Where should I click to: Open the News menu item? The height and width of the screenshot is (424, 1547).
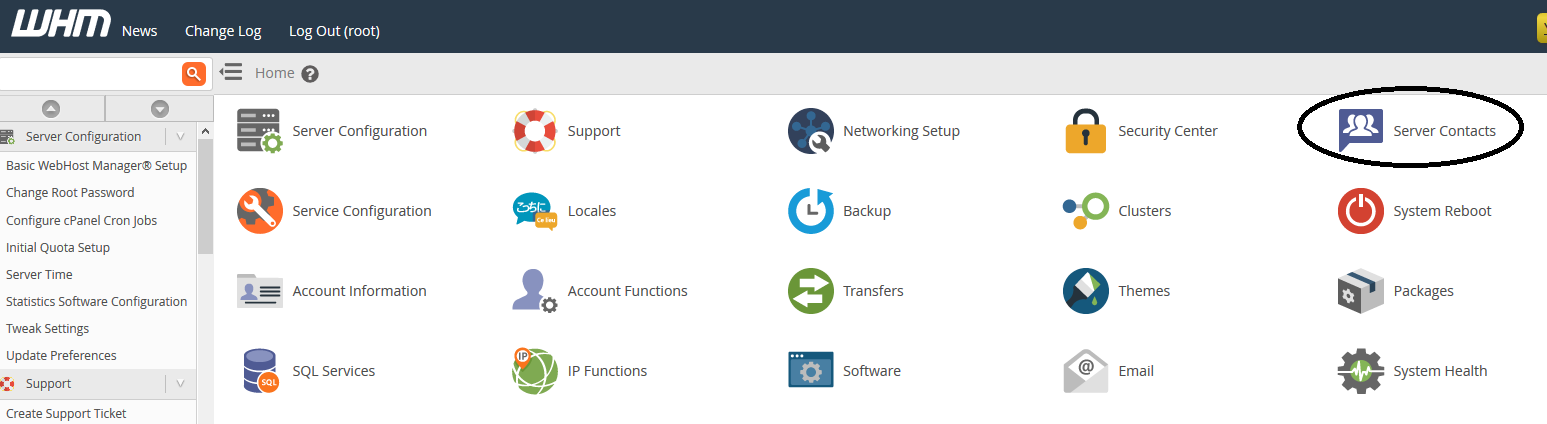[x=140, y=31]
